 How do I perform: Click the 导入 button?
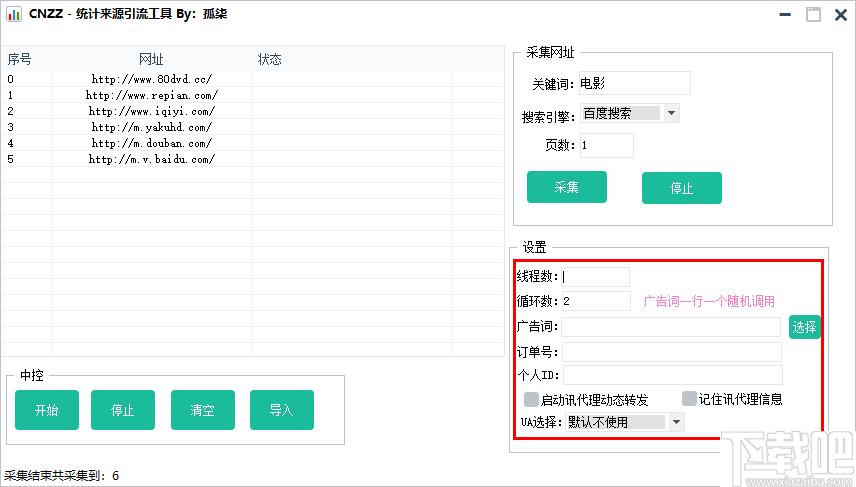(282, 410)
